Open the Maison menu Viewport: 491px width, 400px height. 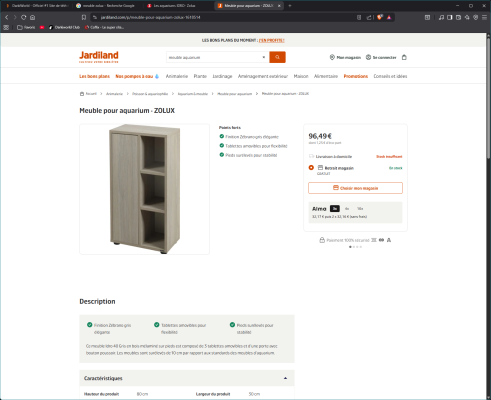pos(301,76)
